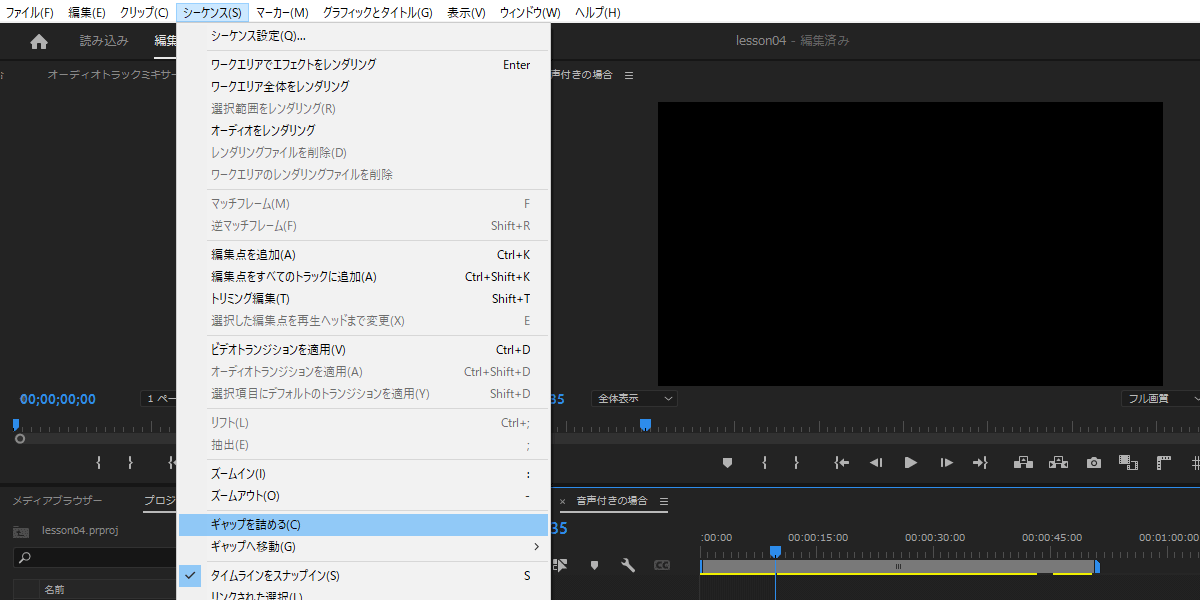Add marker from the timeline toolbar
The height and width of the screenshot is (600, 1200).
point(594,565)
